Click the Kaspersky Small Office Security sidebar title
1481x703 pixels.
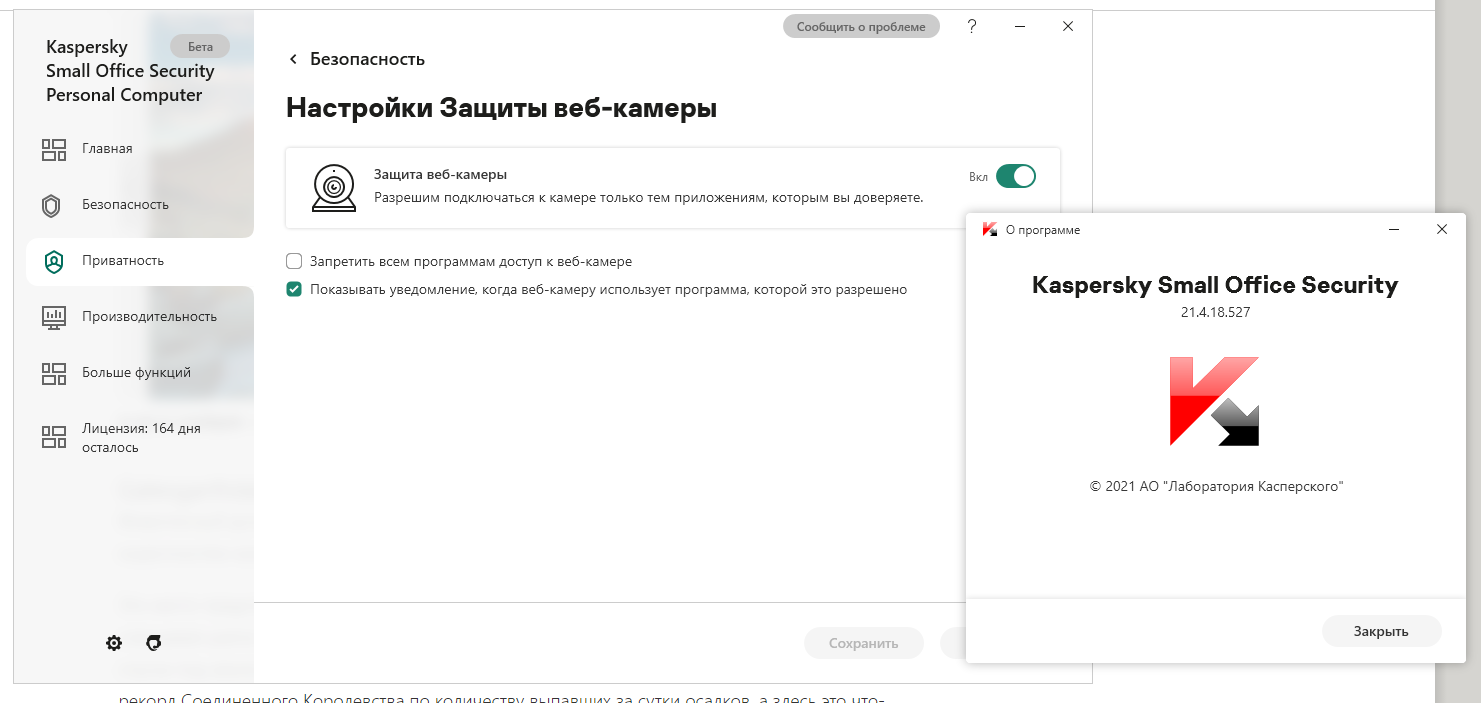pos(130,71)
